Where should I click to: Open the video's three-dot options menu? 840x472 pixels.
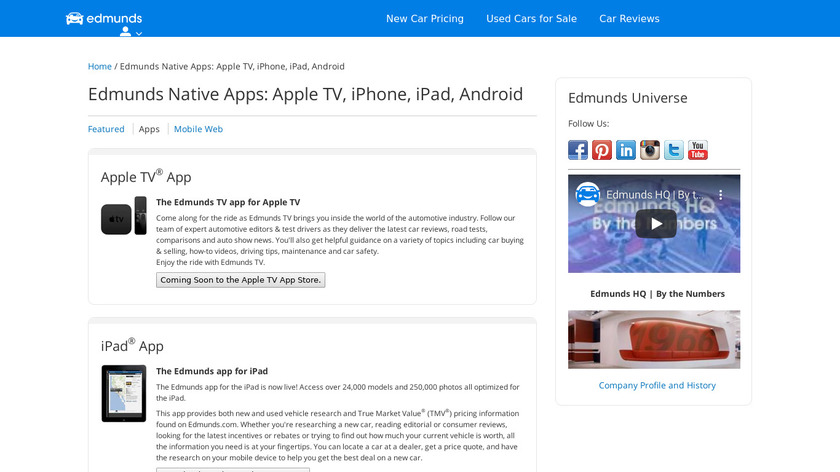[x=721, y=194]
